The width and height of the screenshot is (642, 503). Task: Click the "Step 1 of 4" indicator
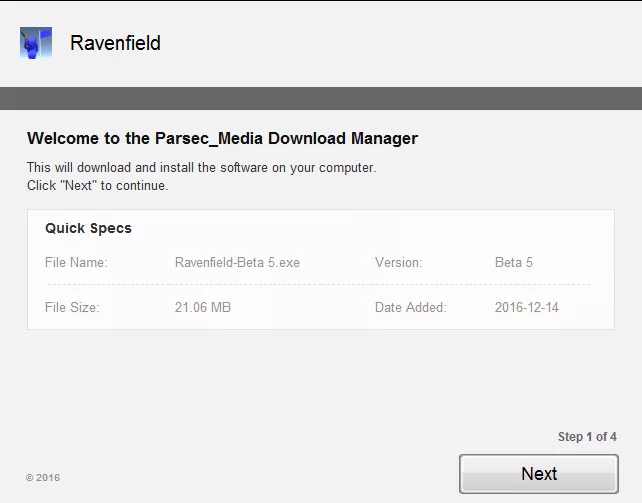pyautogui.click(x=587, y=437)
